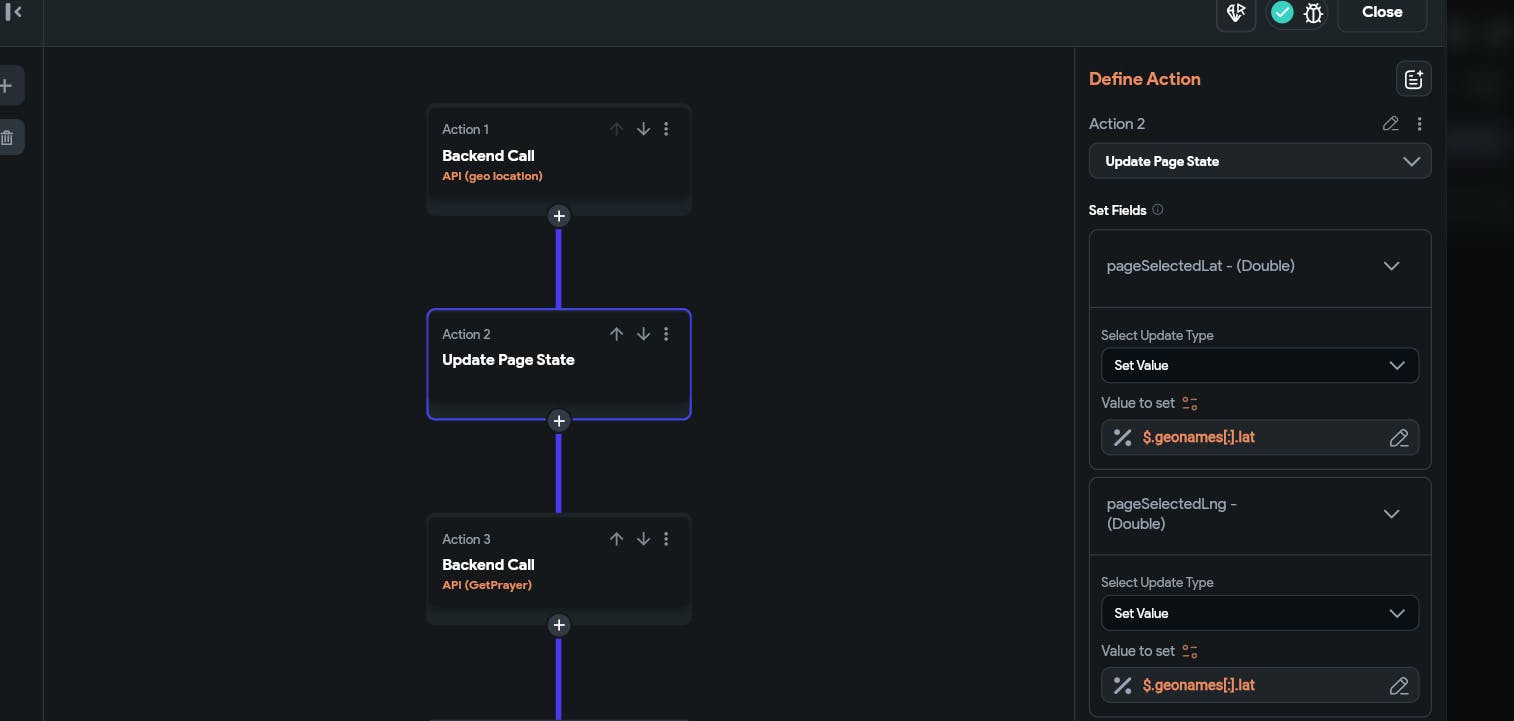
Task: Move Action 1 down with the arrow
Action: (643, 129)
